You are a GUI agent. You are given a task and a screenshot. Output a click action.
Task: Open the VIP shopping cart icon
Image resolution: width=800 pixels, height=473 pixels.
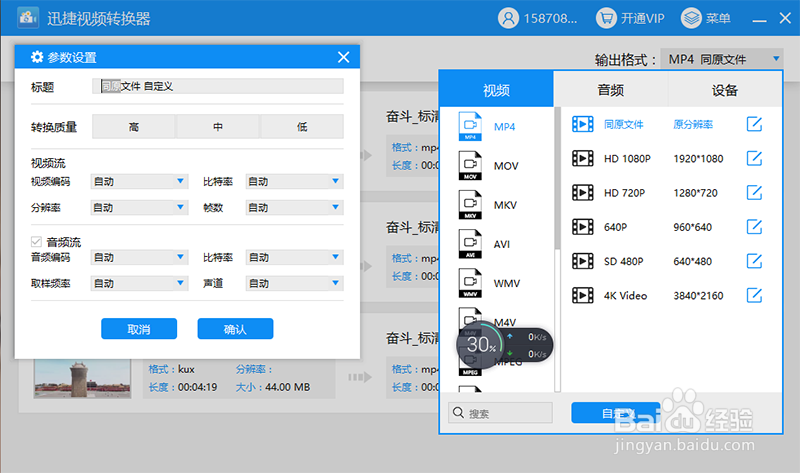(606, 18)
